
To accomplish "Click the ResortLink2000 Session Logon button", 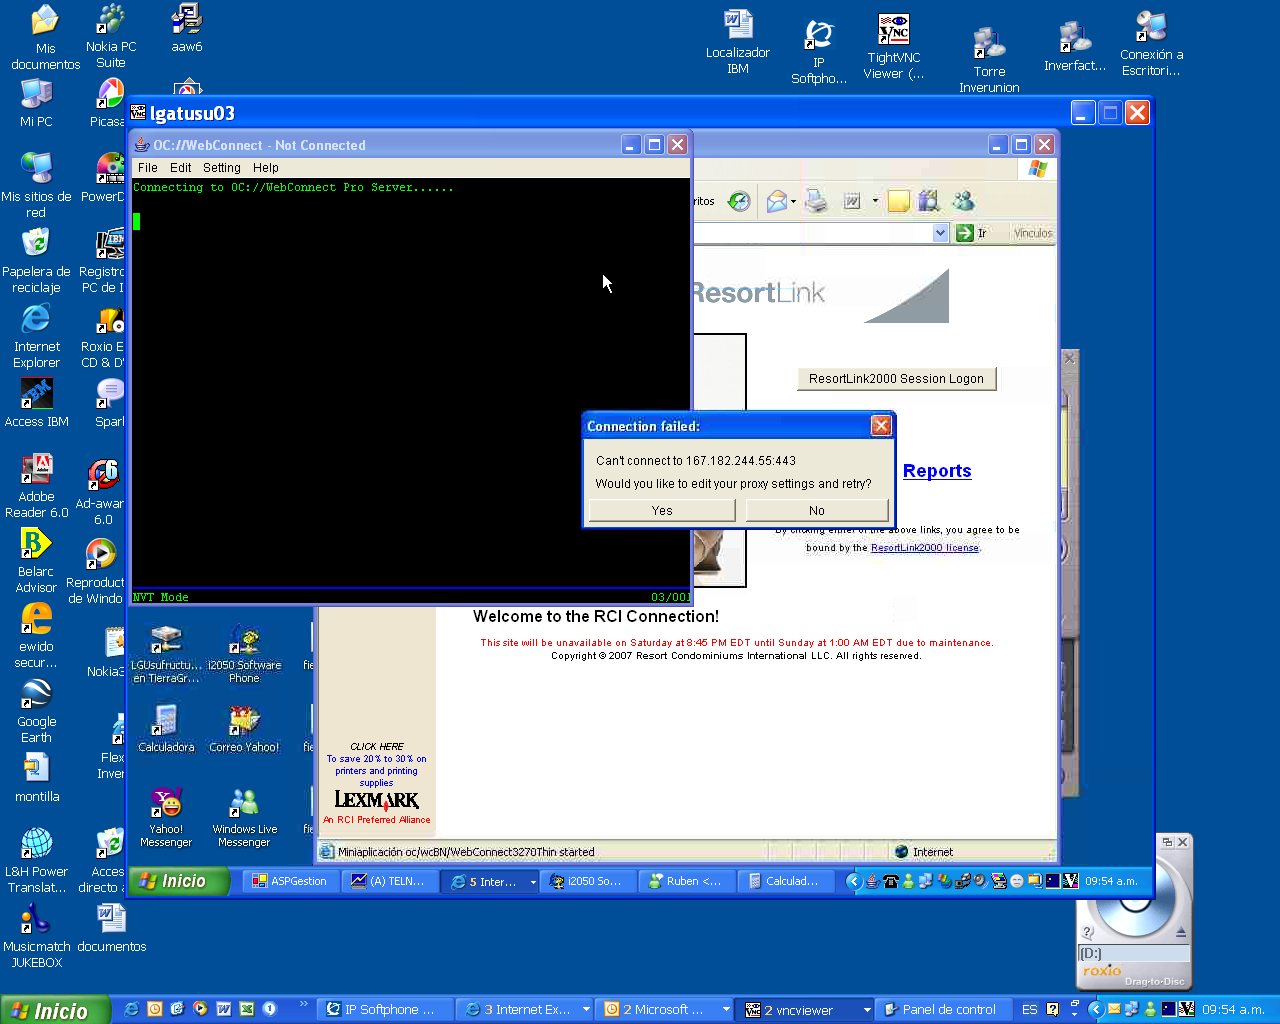I will (x=896, y=379).
